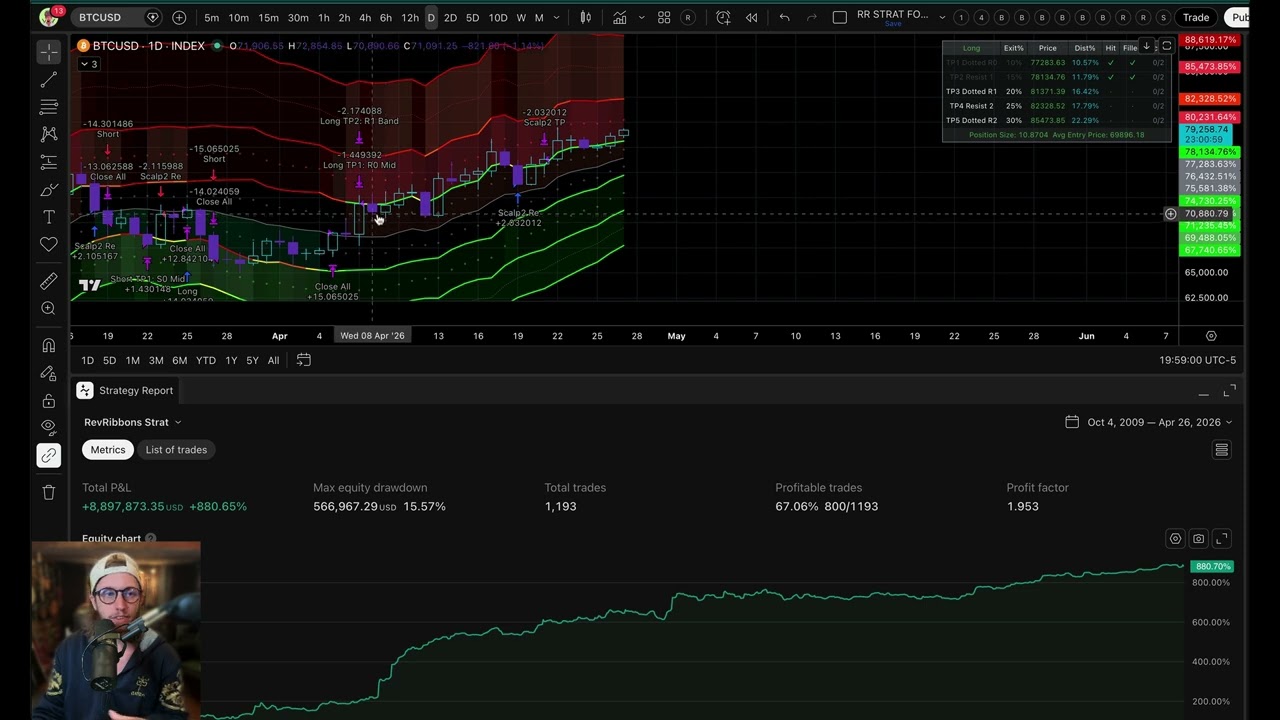Open equity chart settings gear
Image resolution: width=1280 pixels, height=720 pixels.
pyautogui.click(x=1175, y=539)
